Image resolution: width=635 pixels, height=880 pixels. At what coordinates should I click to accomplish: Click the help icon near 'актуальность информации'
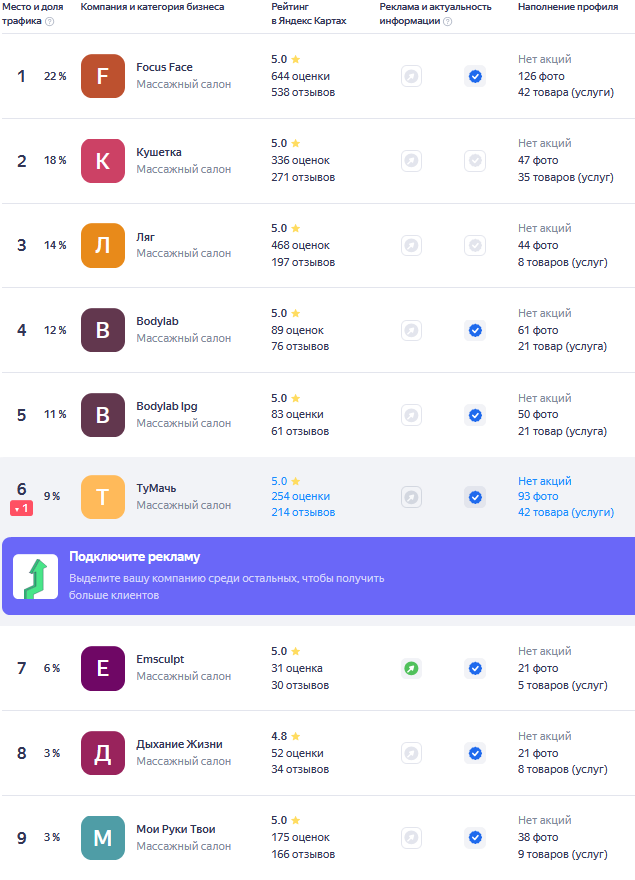(x=447, y=21)
